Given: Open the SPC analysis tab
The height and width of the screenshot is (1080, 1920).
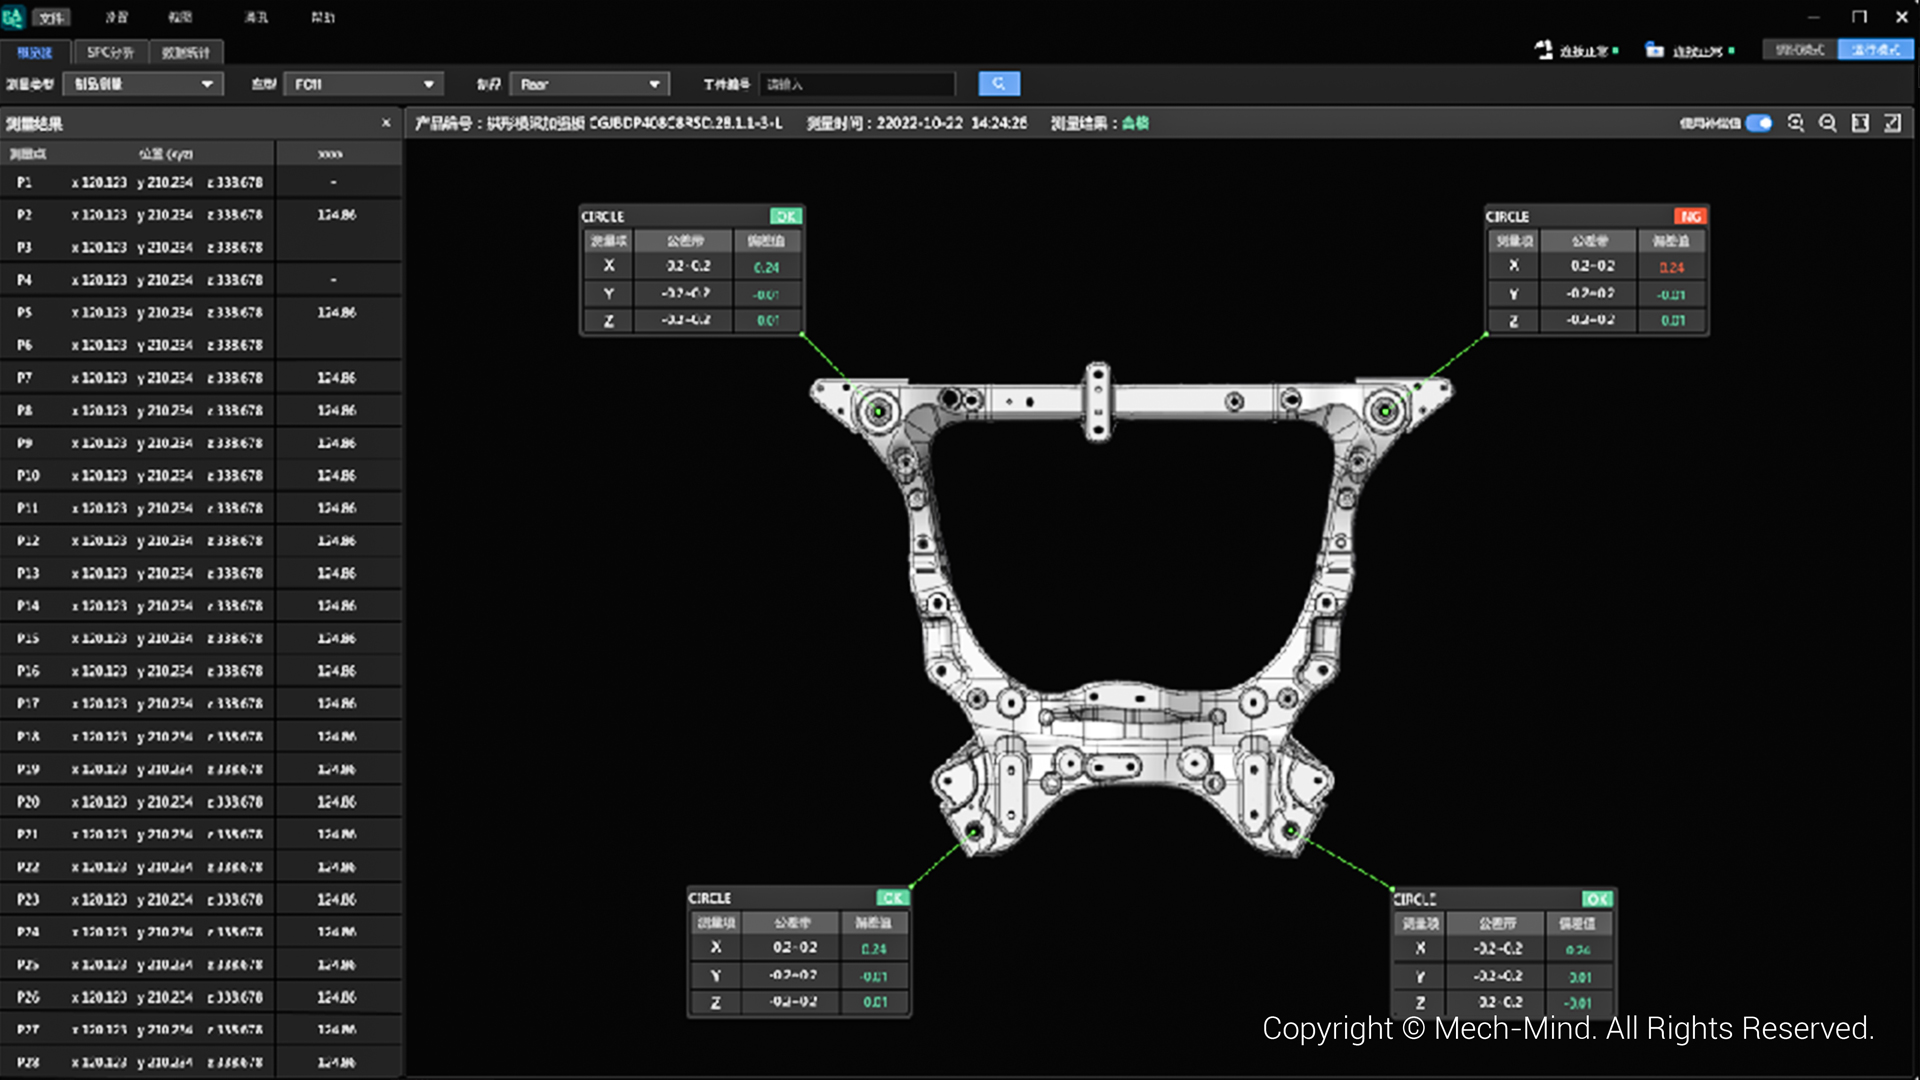Looking at the screenshot, I should pyautogui.click(x=110, y=52).
